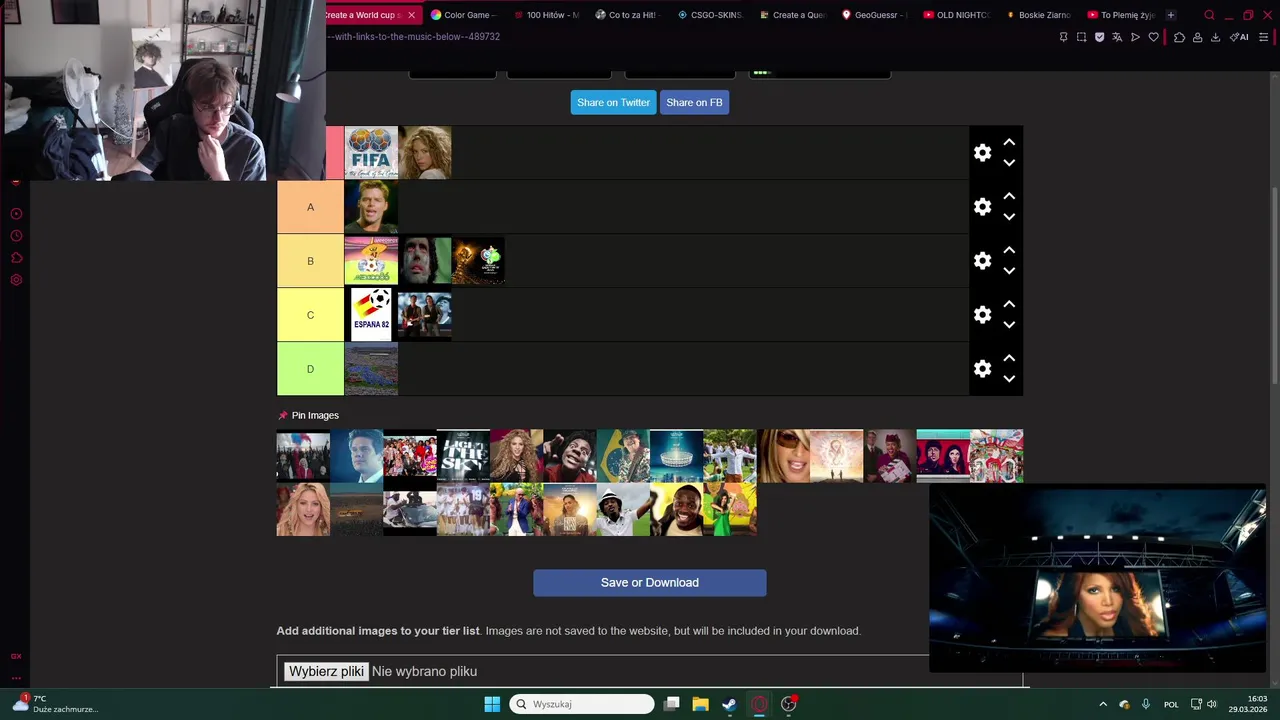The width and height of the screenshot is (1280, 720).
Task: Click Wybierz pliki file chooser button
Action: (x=326, y=671)
